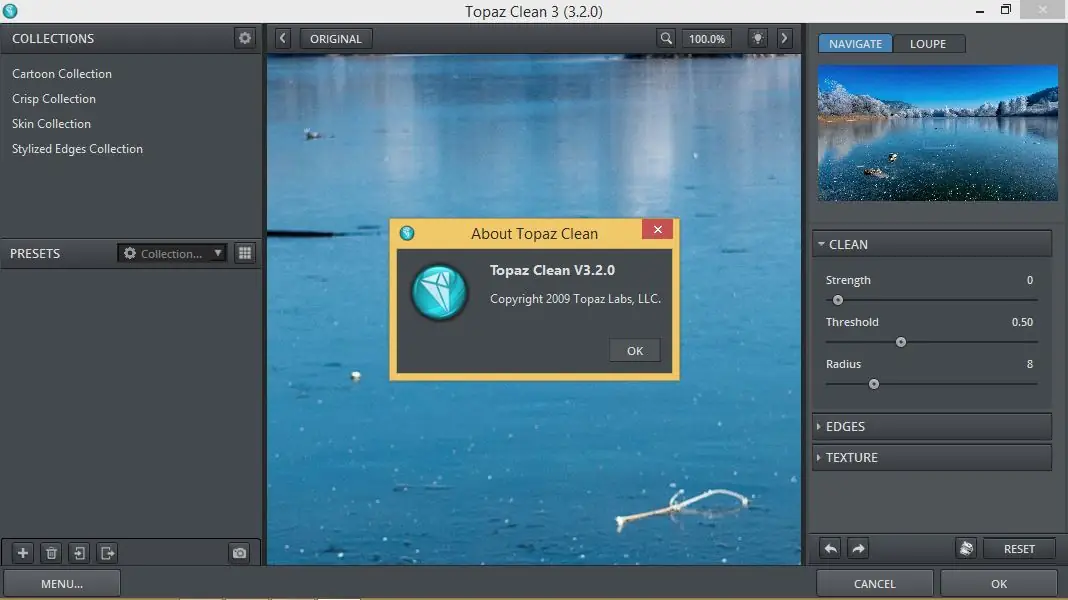Viewport: 1068px width, 600px height.
Task: Redo with the right arrow button
Action: click(858, 548)
